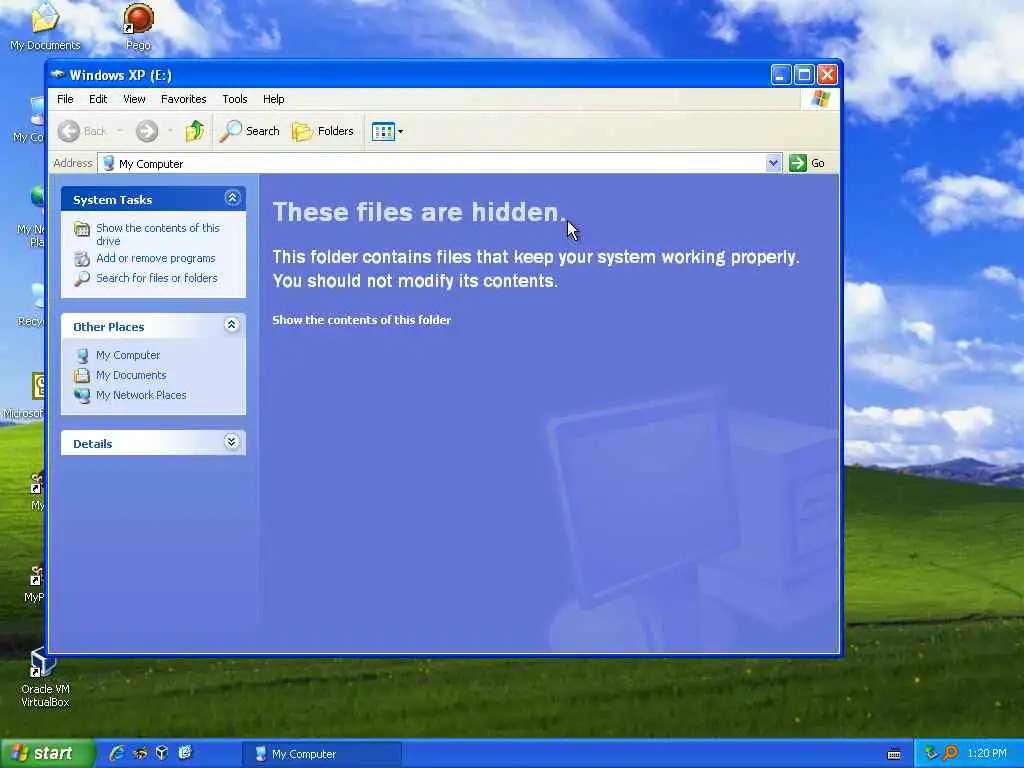Go up one folder level

coord(195,131)
